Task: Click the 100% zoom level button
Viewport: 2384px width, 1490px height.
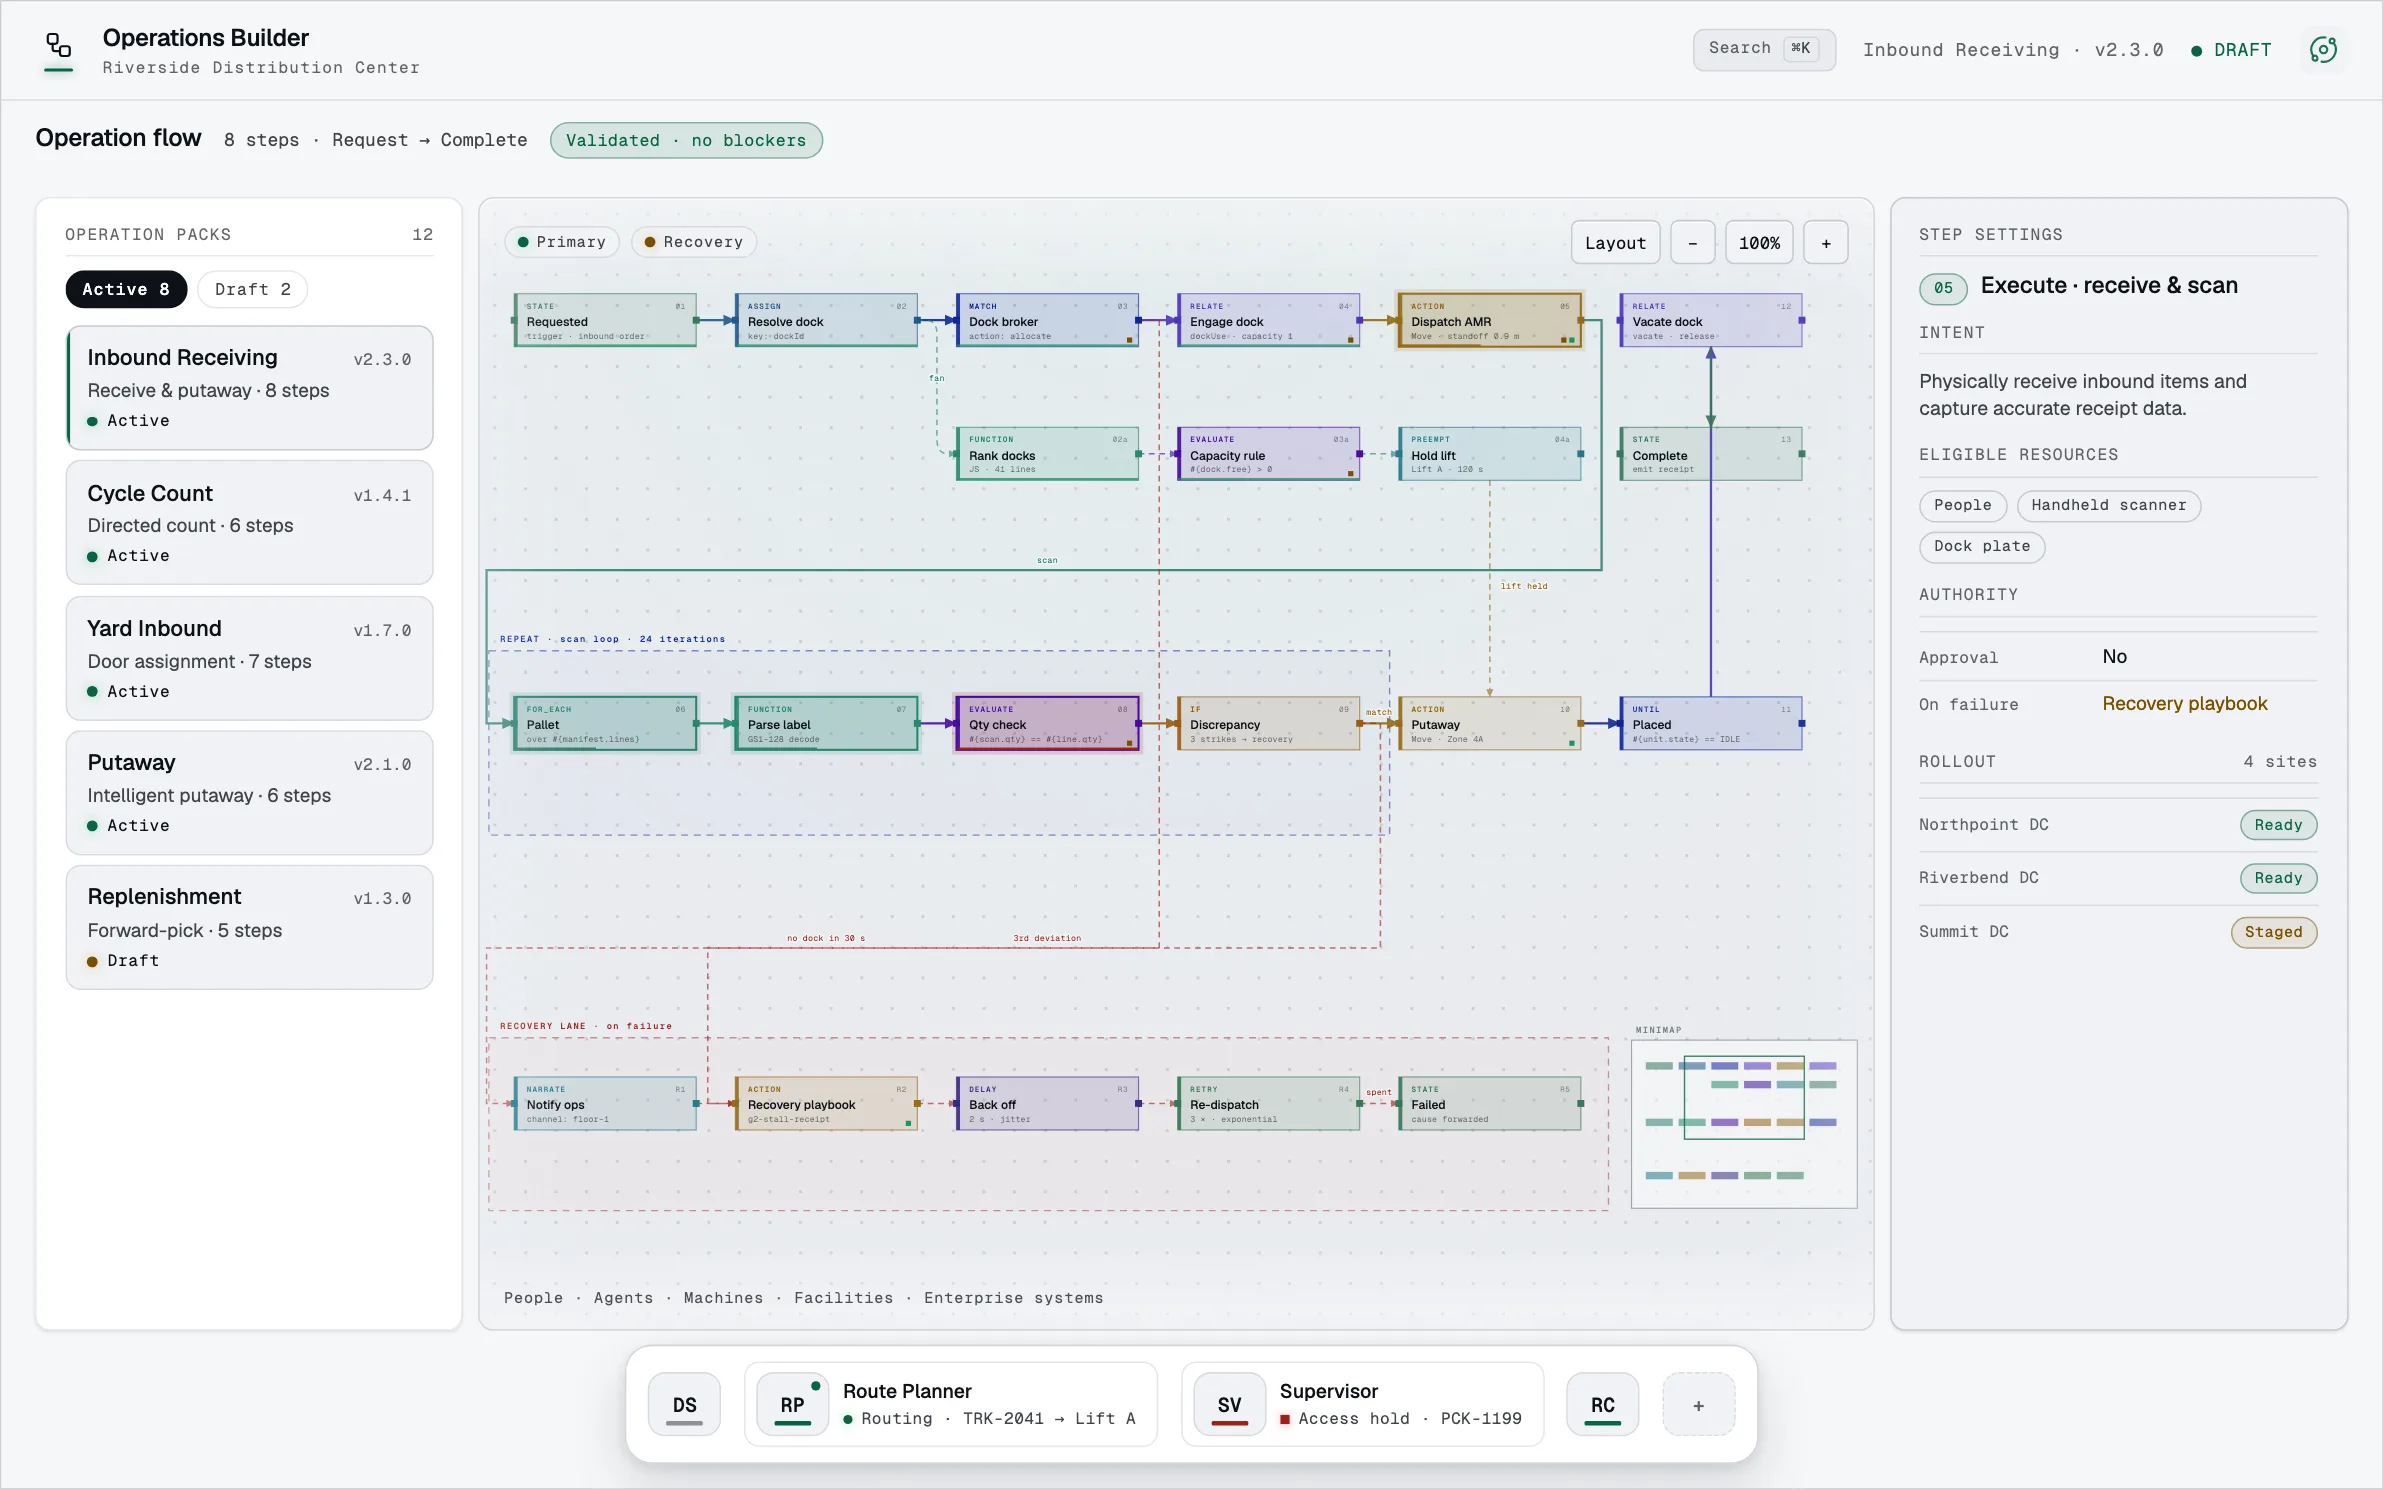Action: click(1759, 243)
